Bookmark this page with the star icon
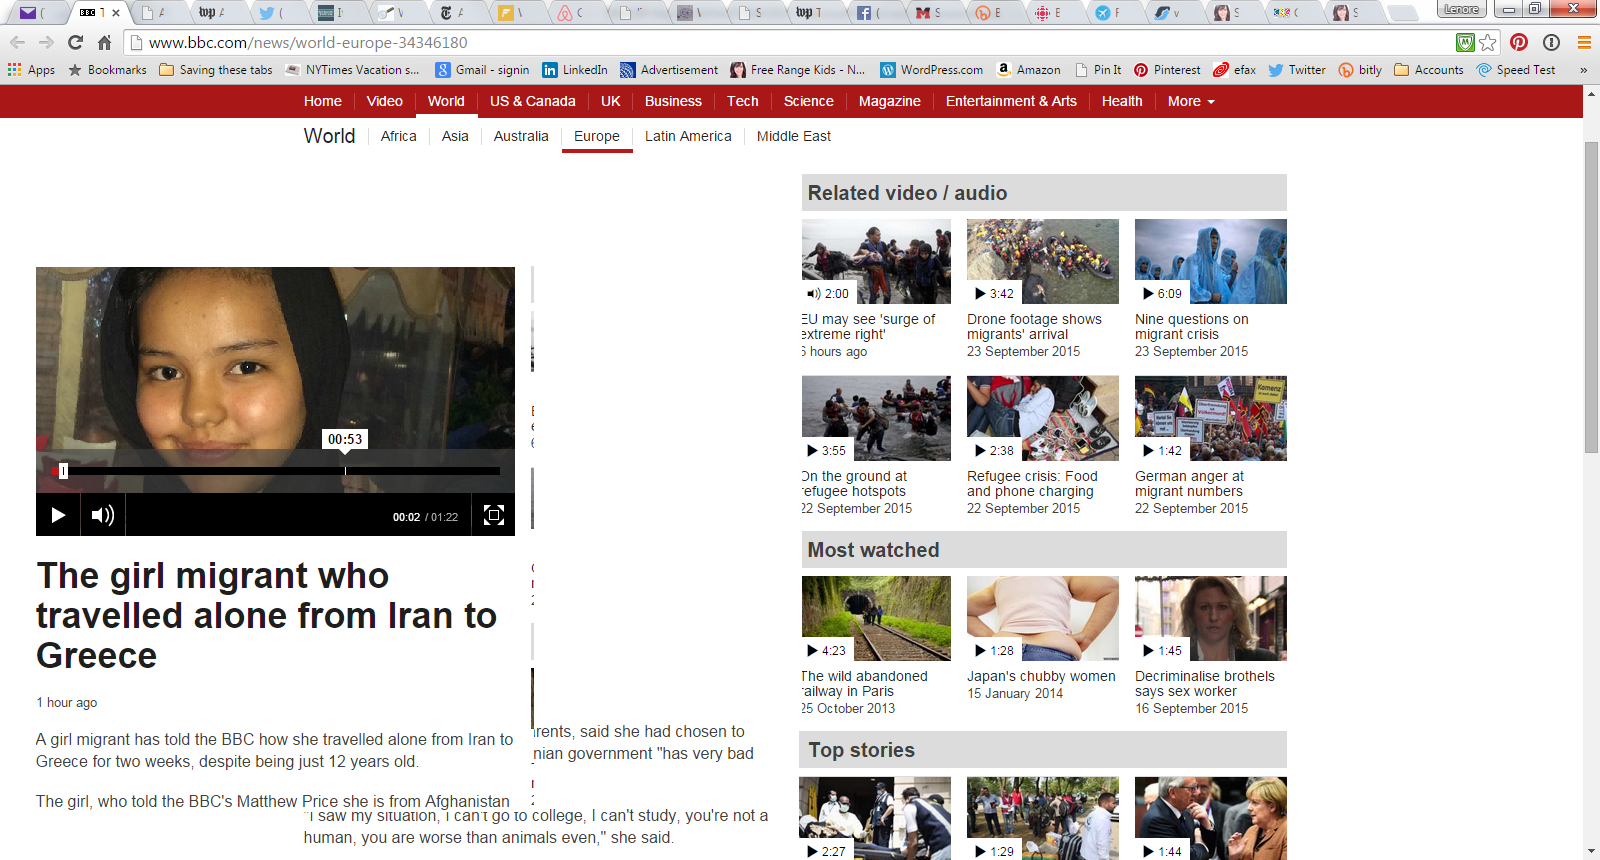Screen dimensions: 1600x860 tap(1488, 42)
